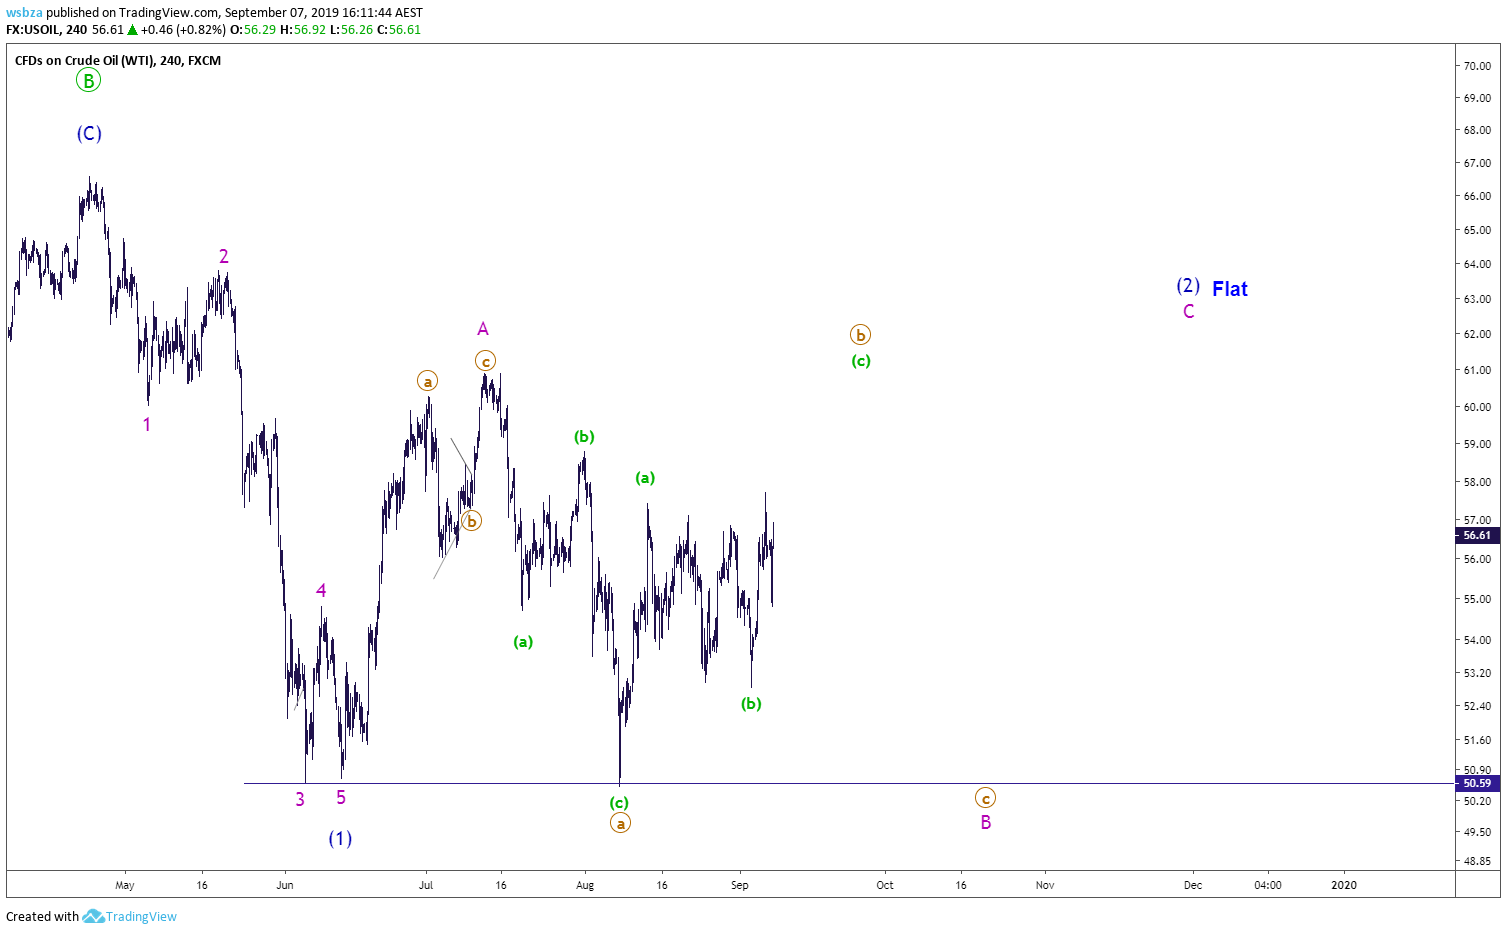Click the C:56.61 close value in header
Image resolution: width=1507 pixels, height=934 pixels.
(399, 30)
